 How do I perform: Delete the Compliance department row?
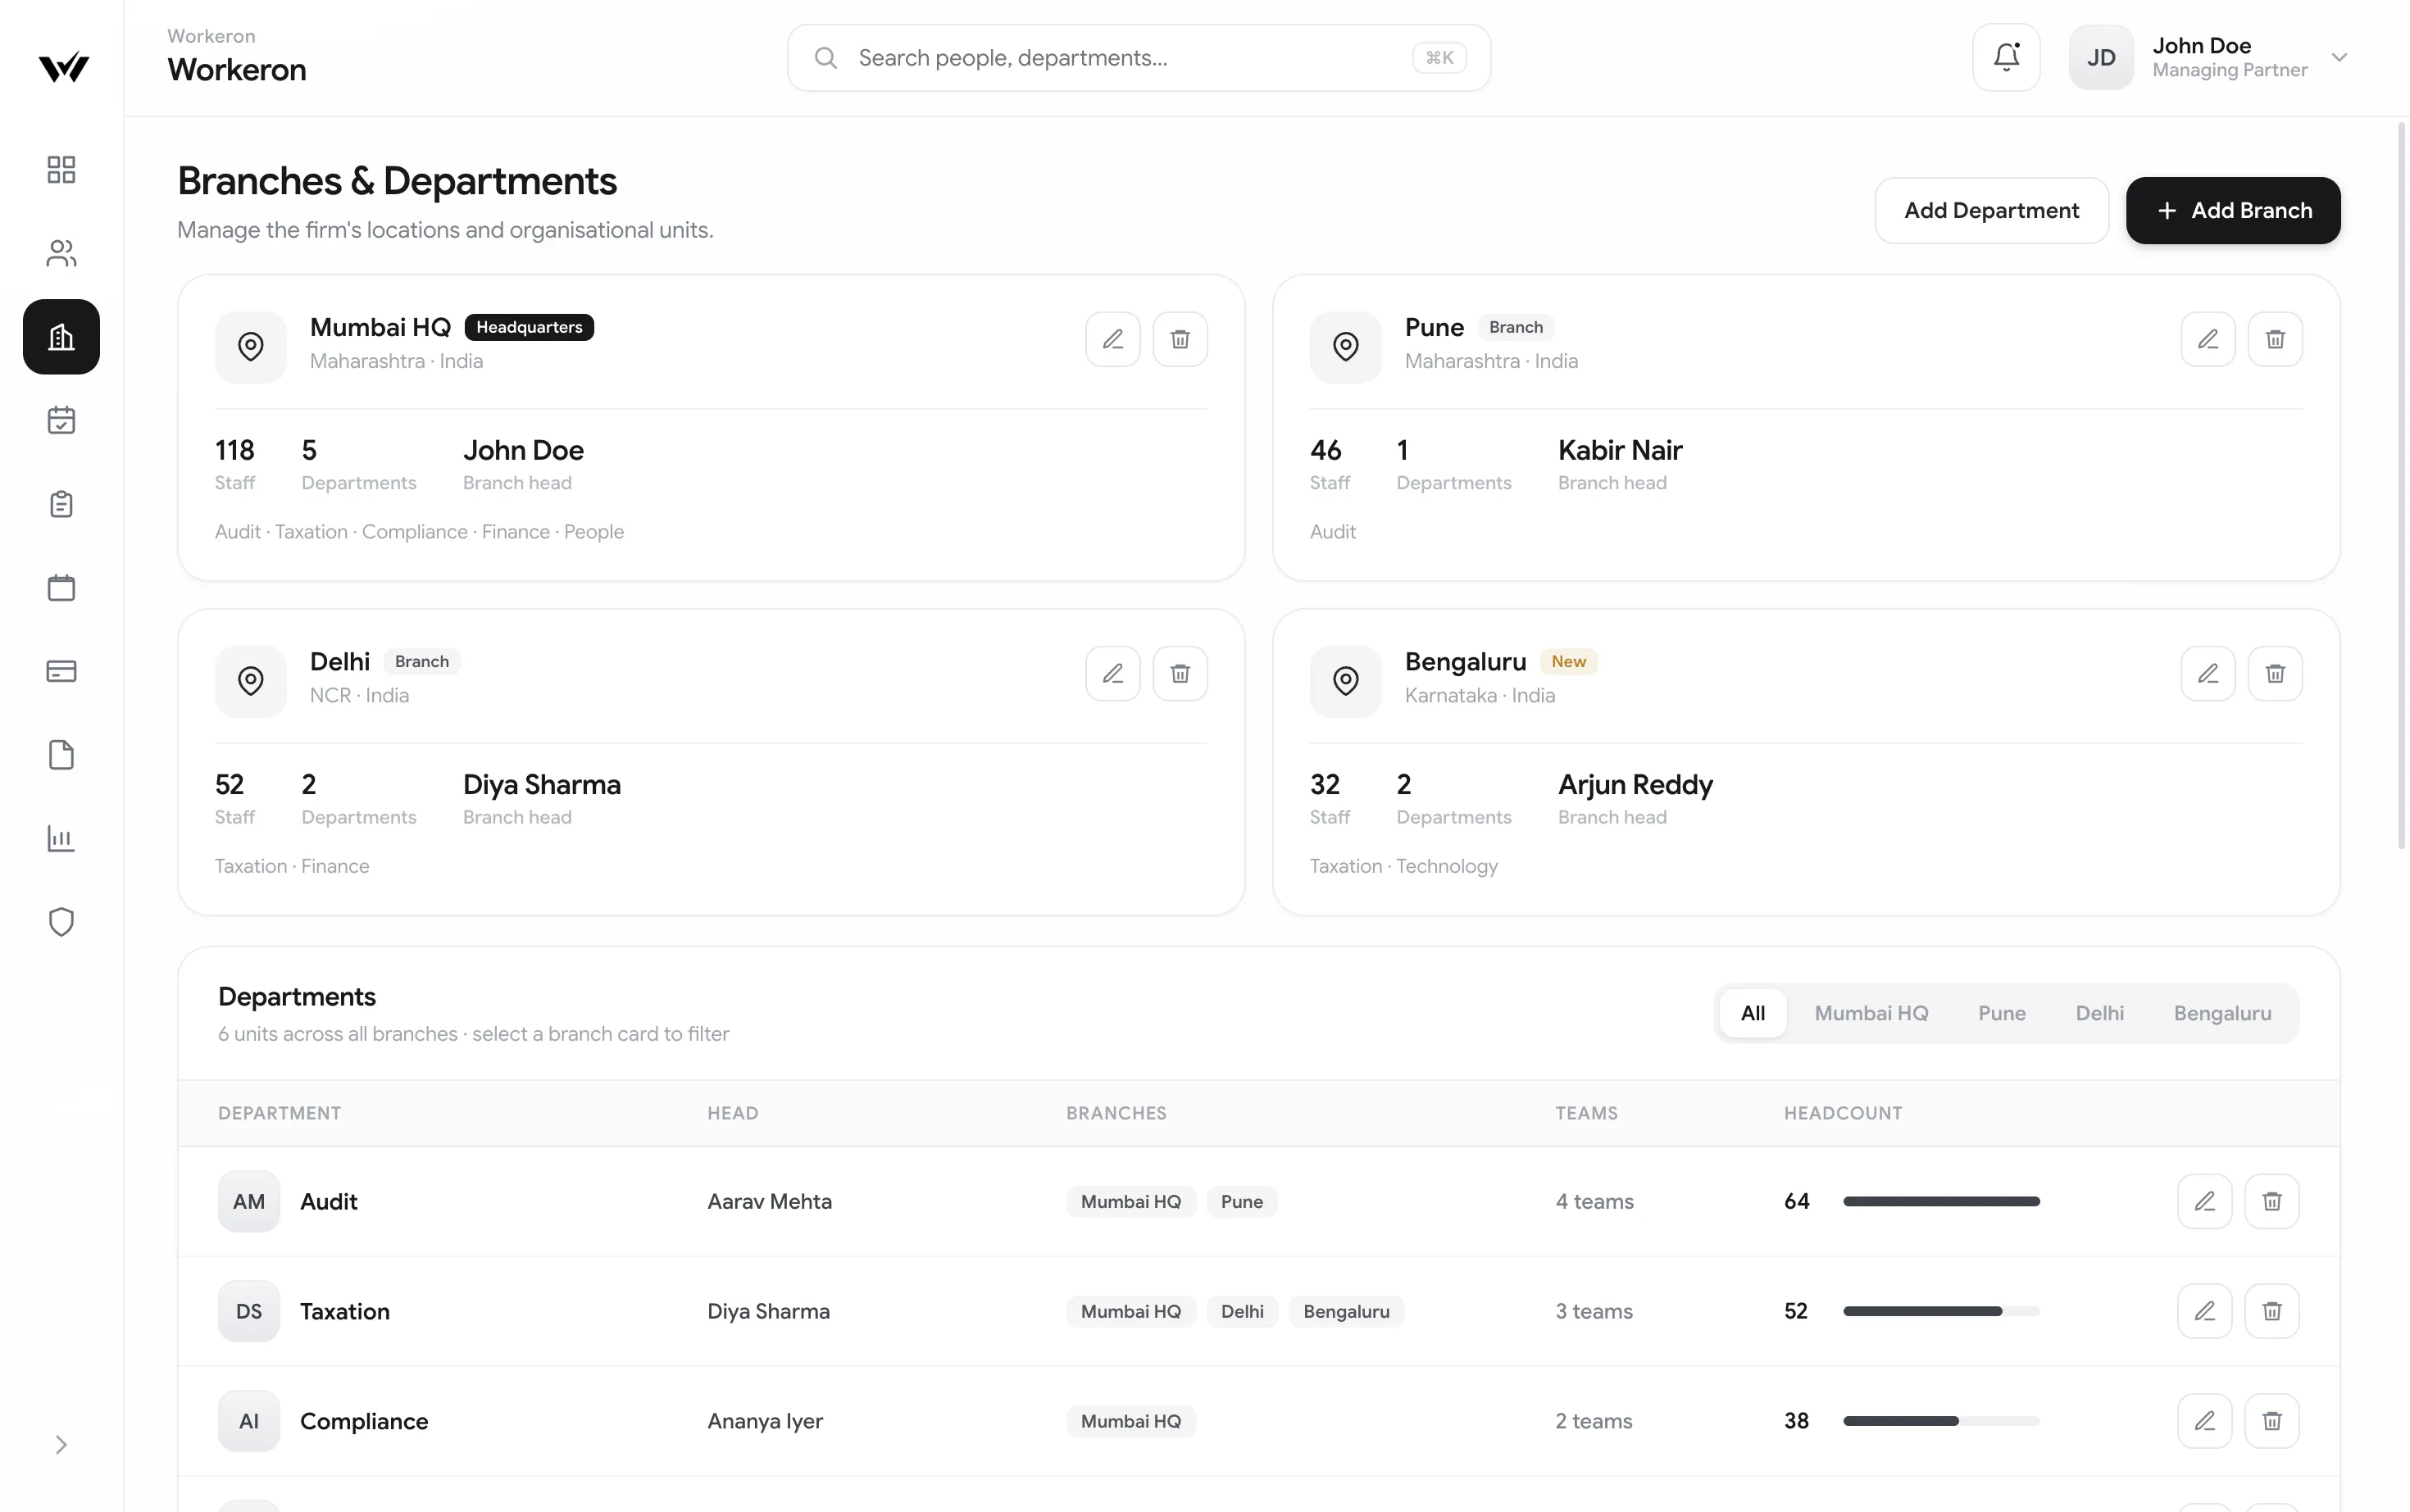tap(2272, 1421)
